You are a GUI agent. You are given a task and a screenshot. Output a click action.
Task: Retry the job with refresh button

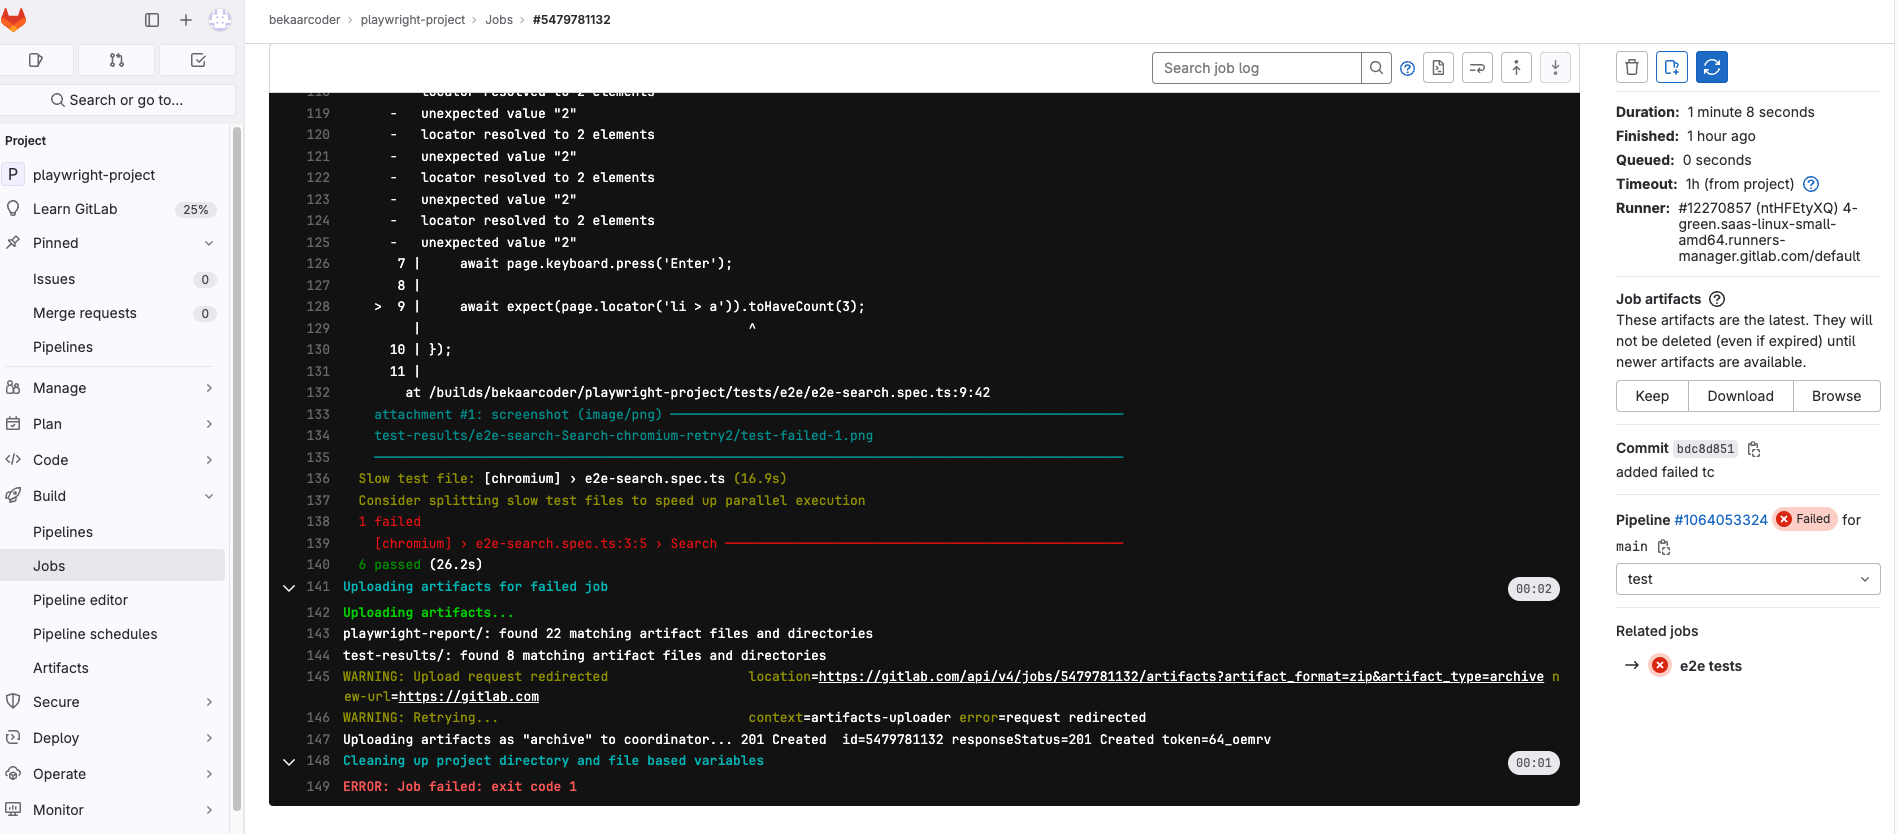coord(1712,67)
